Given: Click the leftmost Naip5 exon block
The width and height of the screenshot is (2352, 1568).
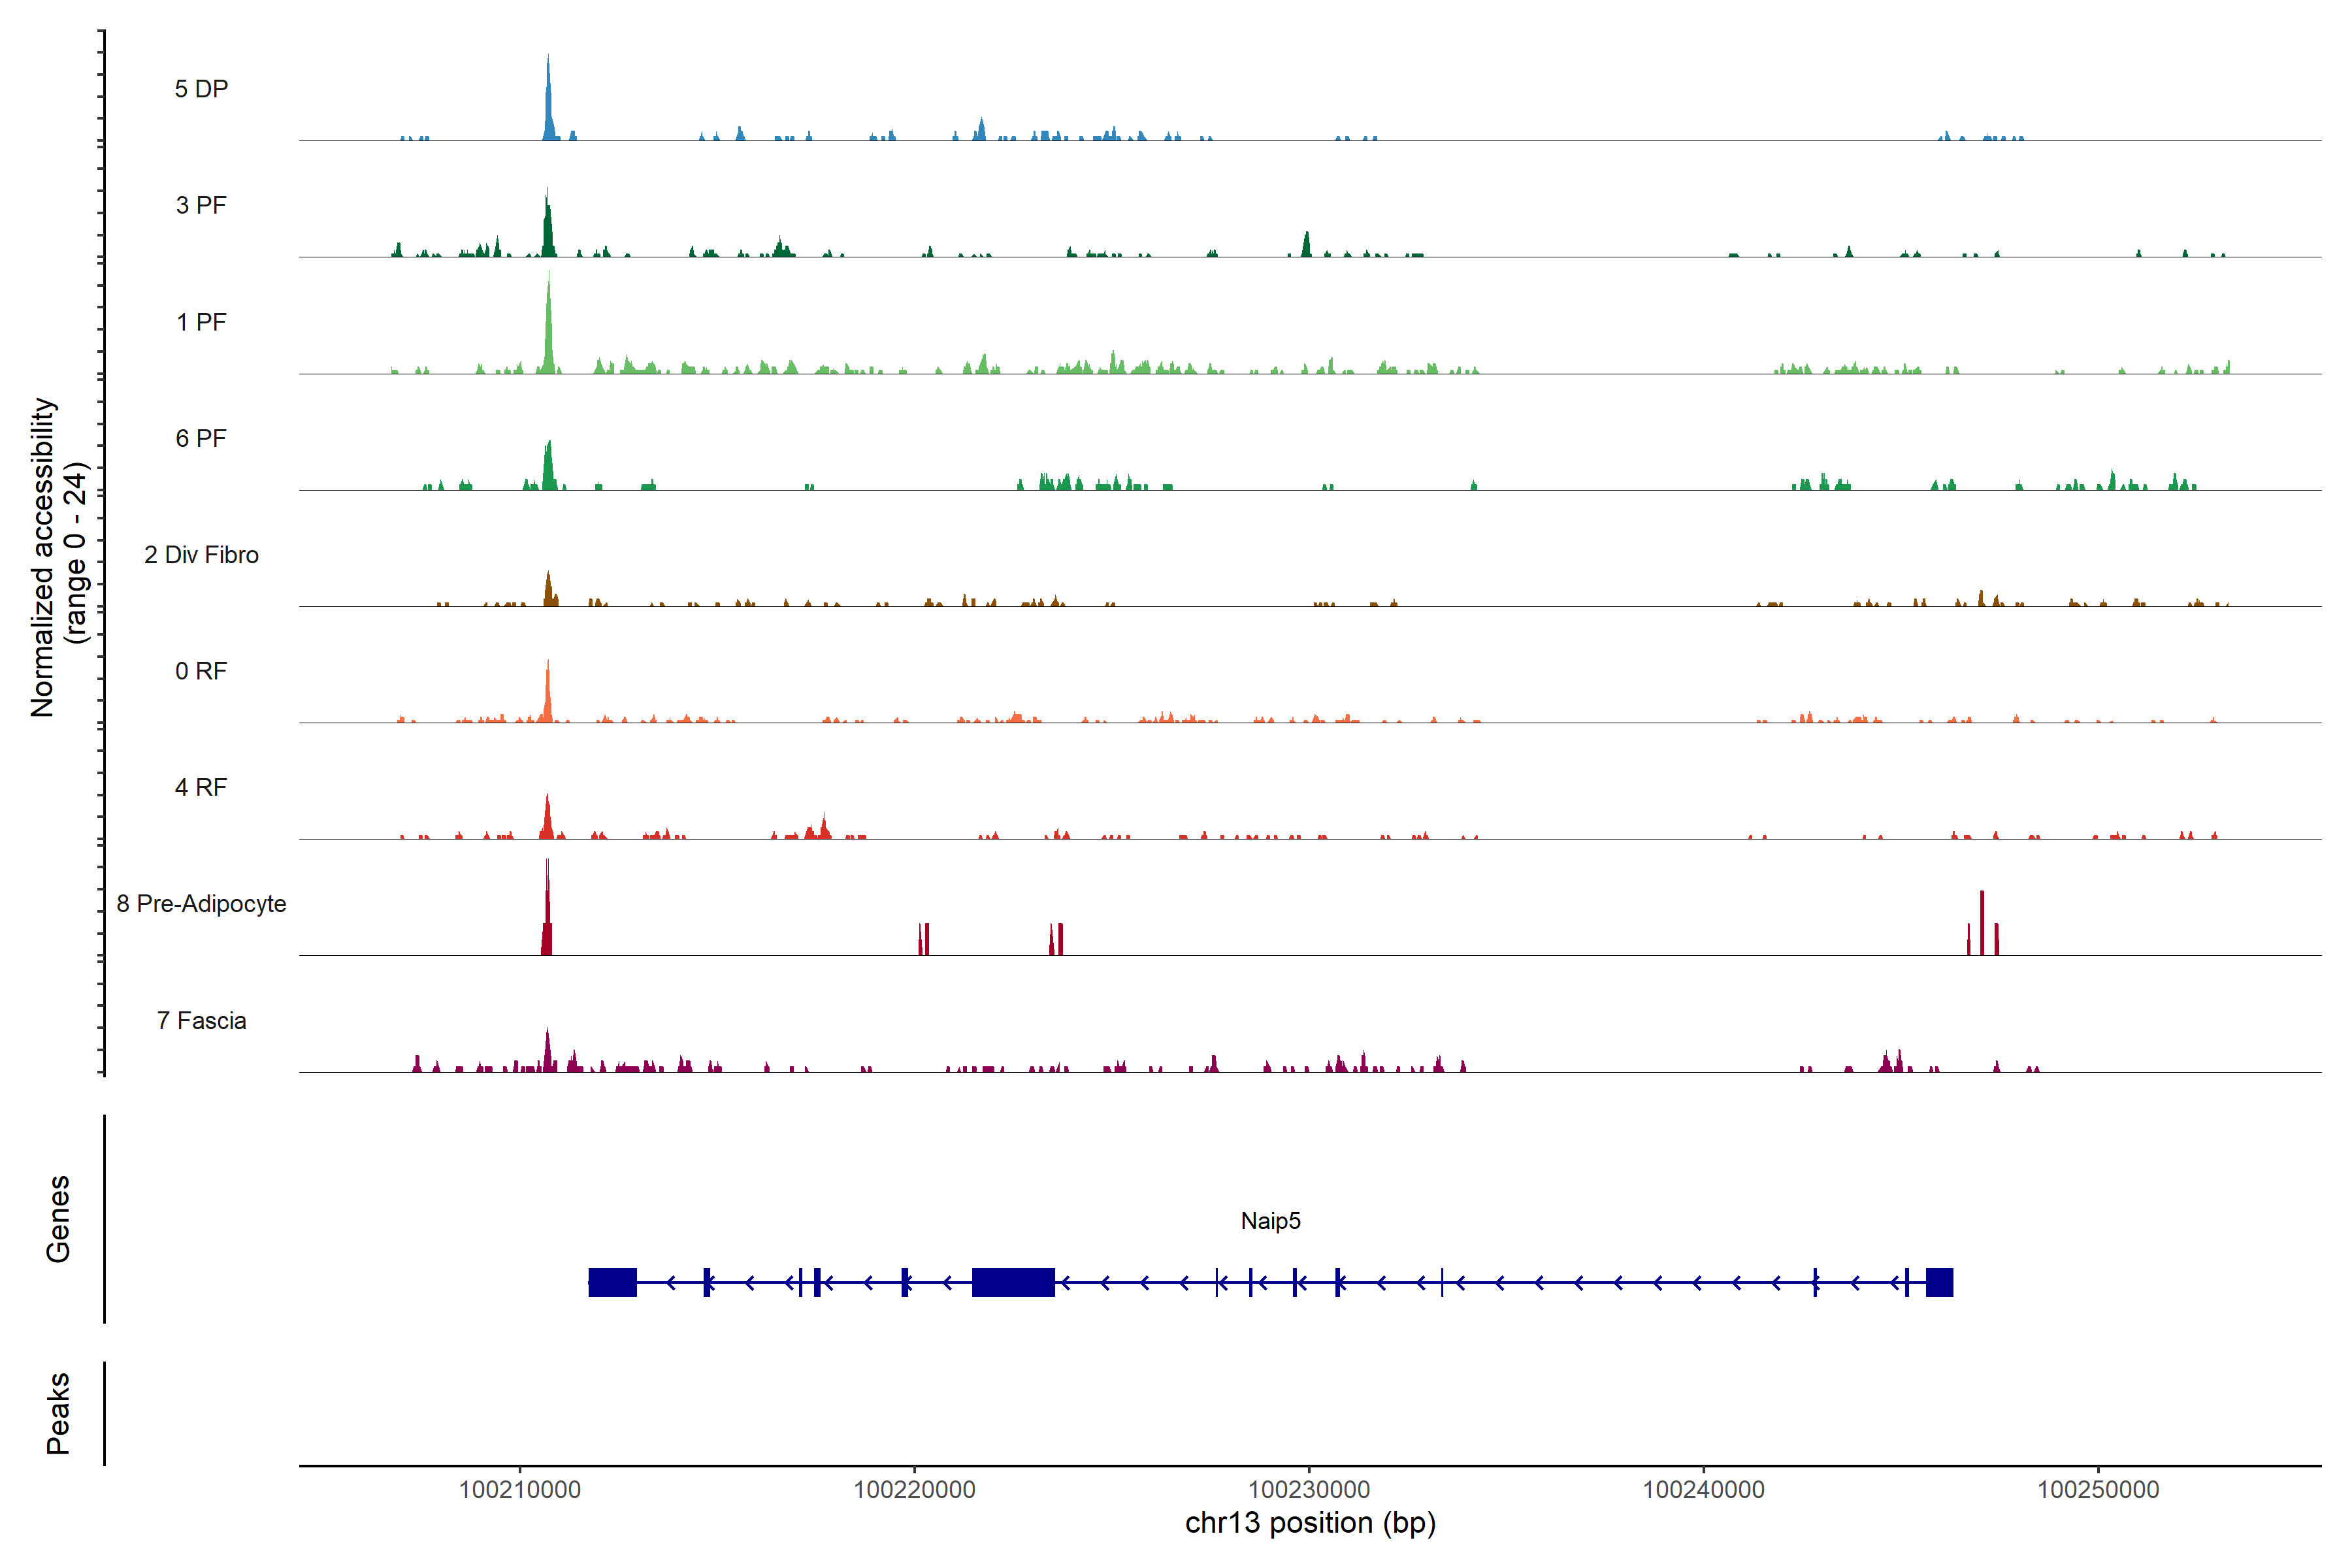Looking at the screenshot, I should 612,1282.
